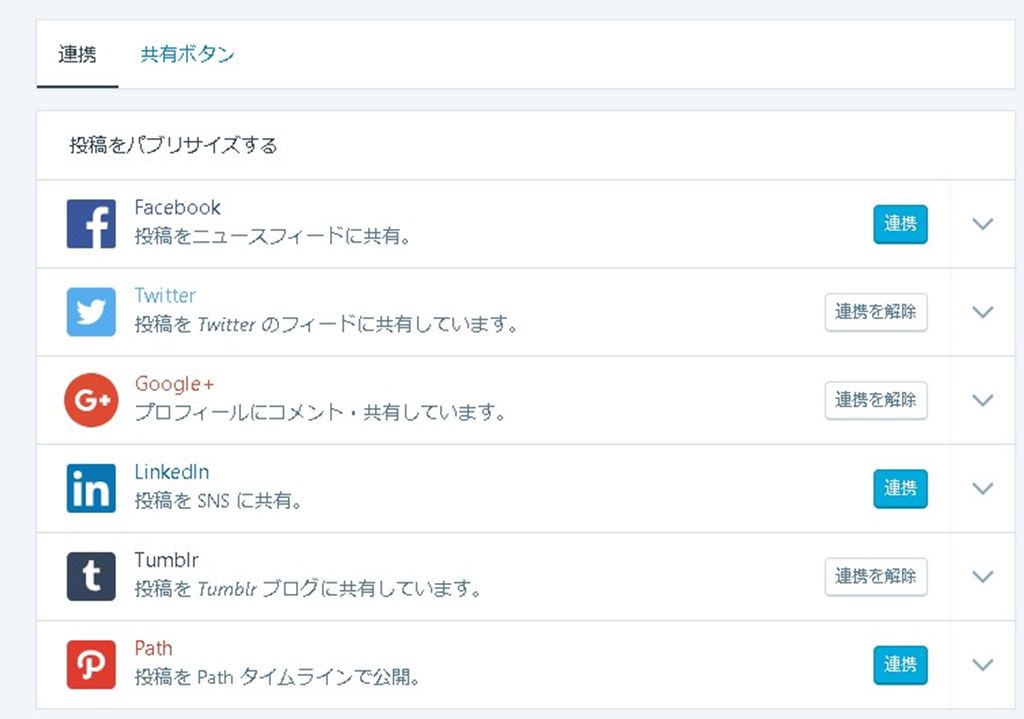1024x719 pixels.
Task: Disconnect Tumblr using 連携を解除
Action: click(x=875, y=576)
